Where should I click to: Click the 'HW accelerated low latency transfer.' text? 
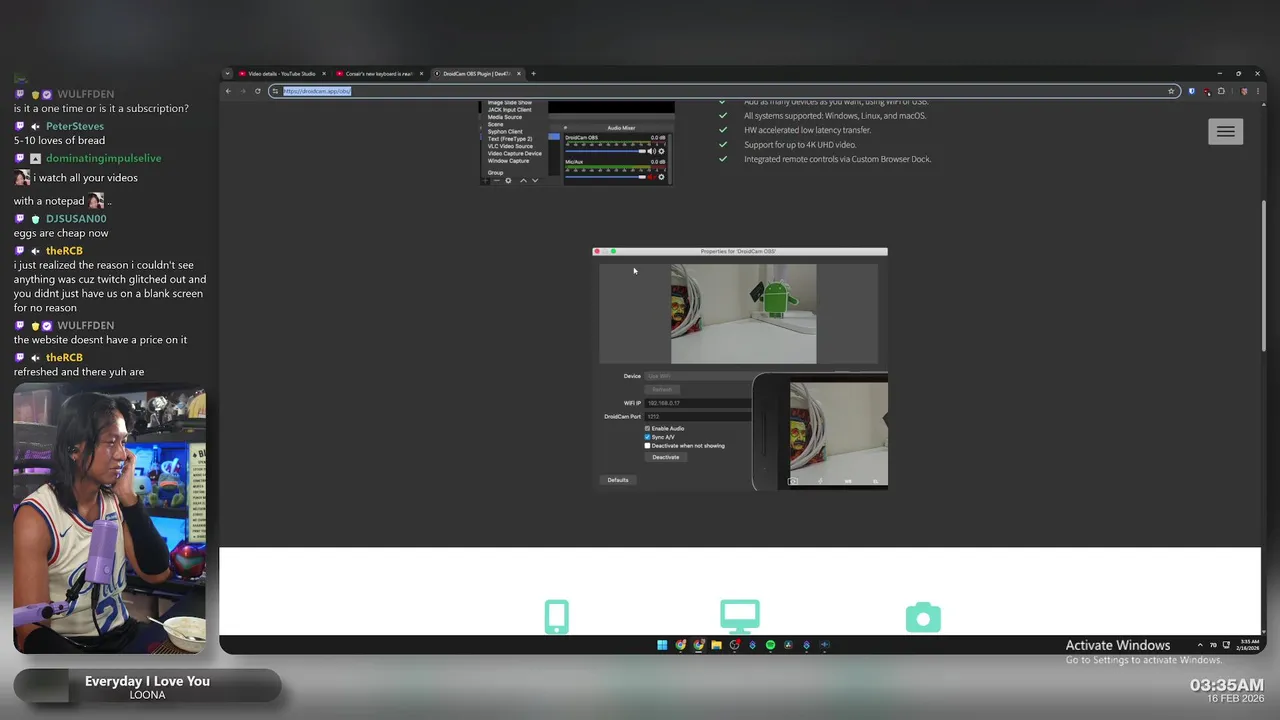point(807,130)
